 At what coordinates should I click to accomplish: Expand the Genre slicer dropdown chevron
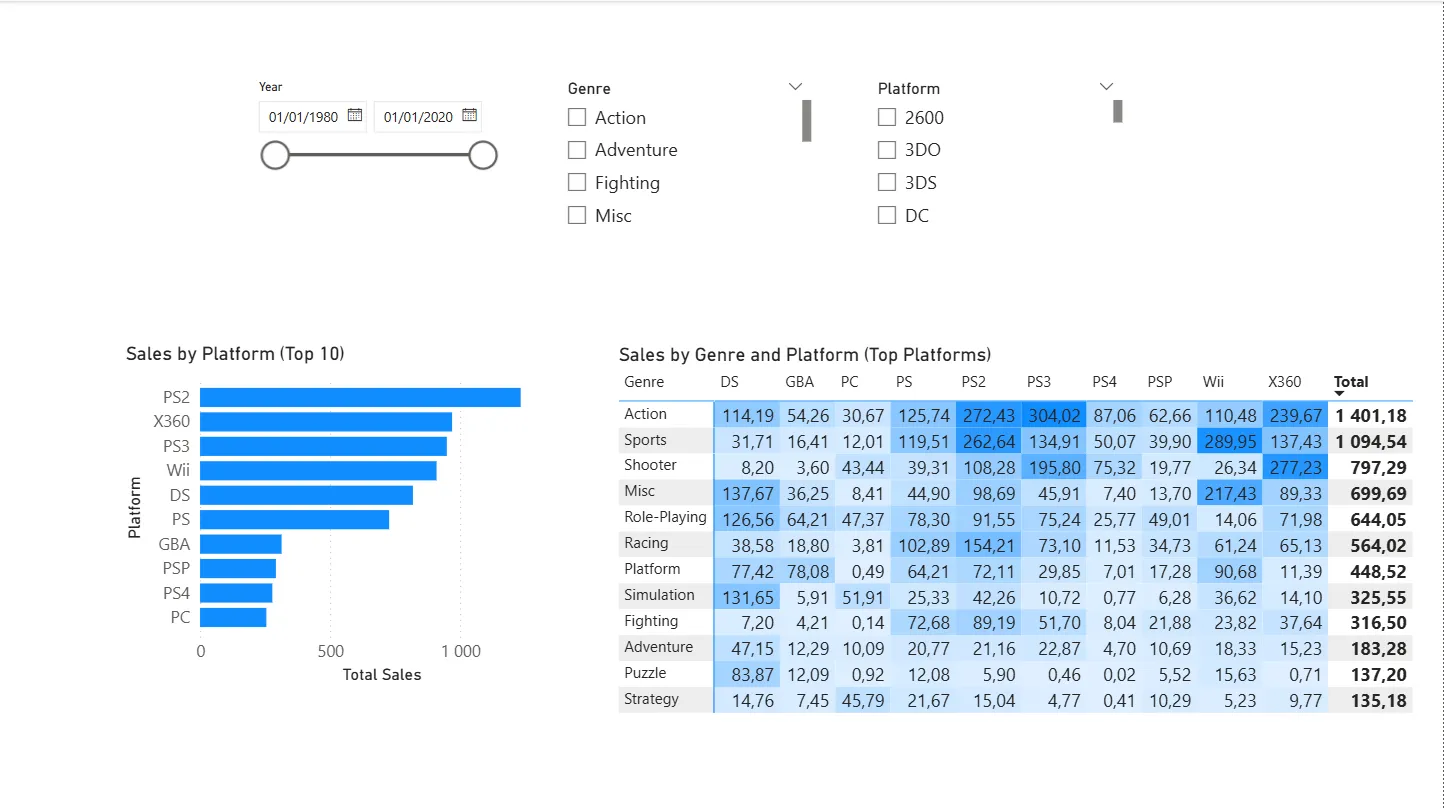tap(796, 87)
